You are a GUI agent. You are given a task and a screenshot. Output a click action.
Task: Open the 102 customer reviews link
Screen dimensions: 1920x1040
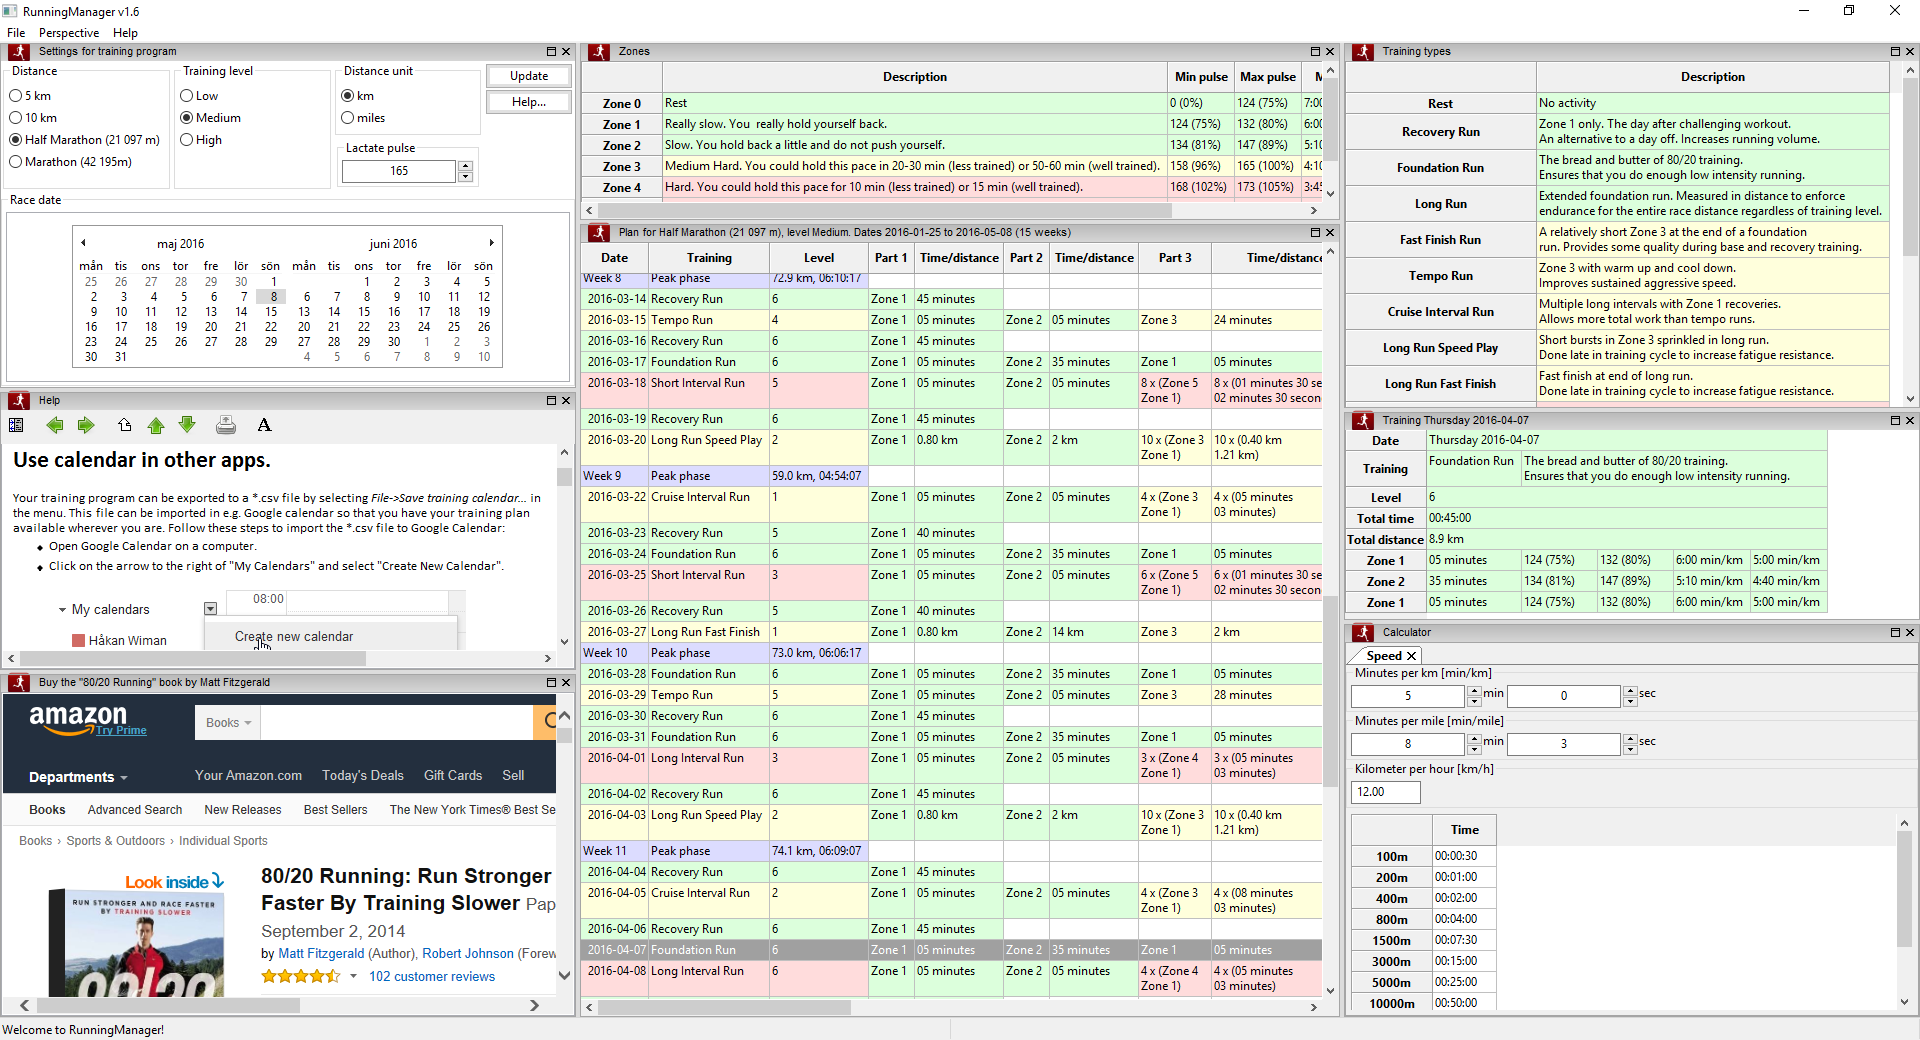431,977
